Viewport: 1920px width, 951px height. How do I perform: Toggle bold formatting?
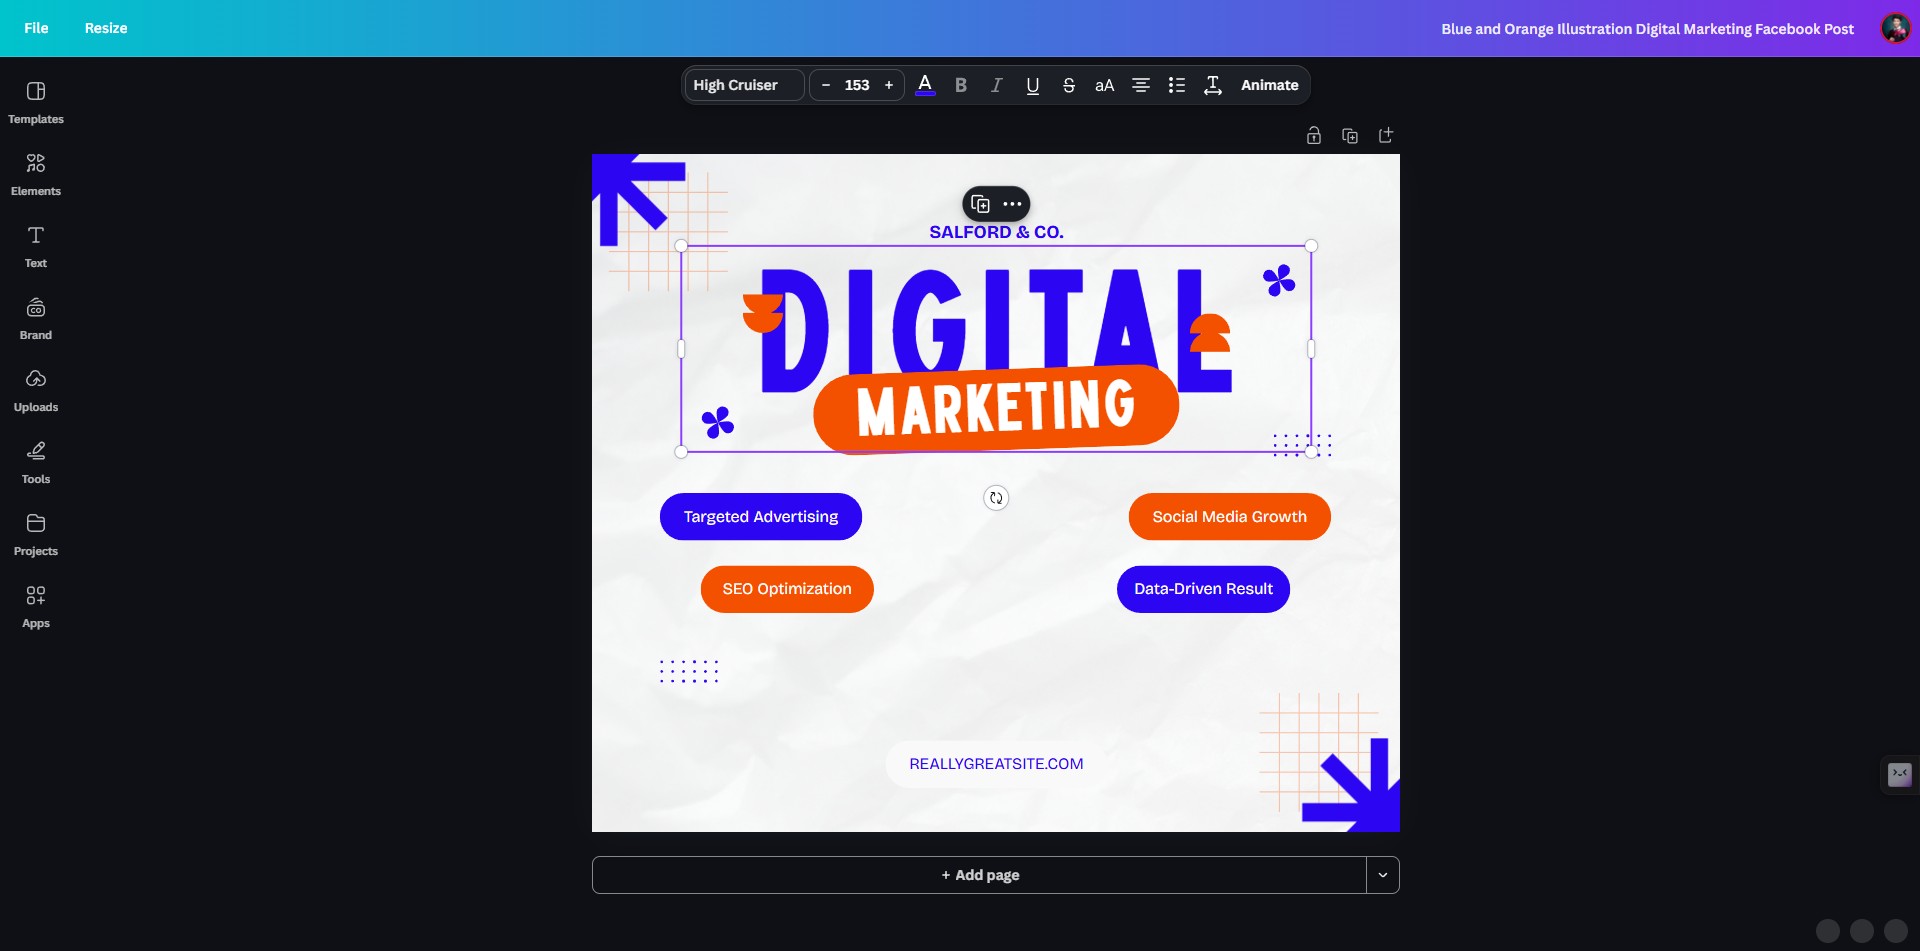pyautogui.click(x=961, y=85)
